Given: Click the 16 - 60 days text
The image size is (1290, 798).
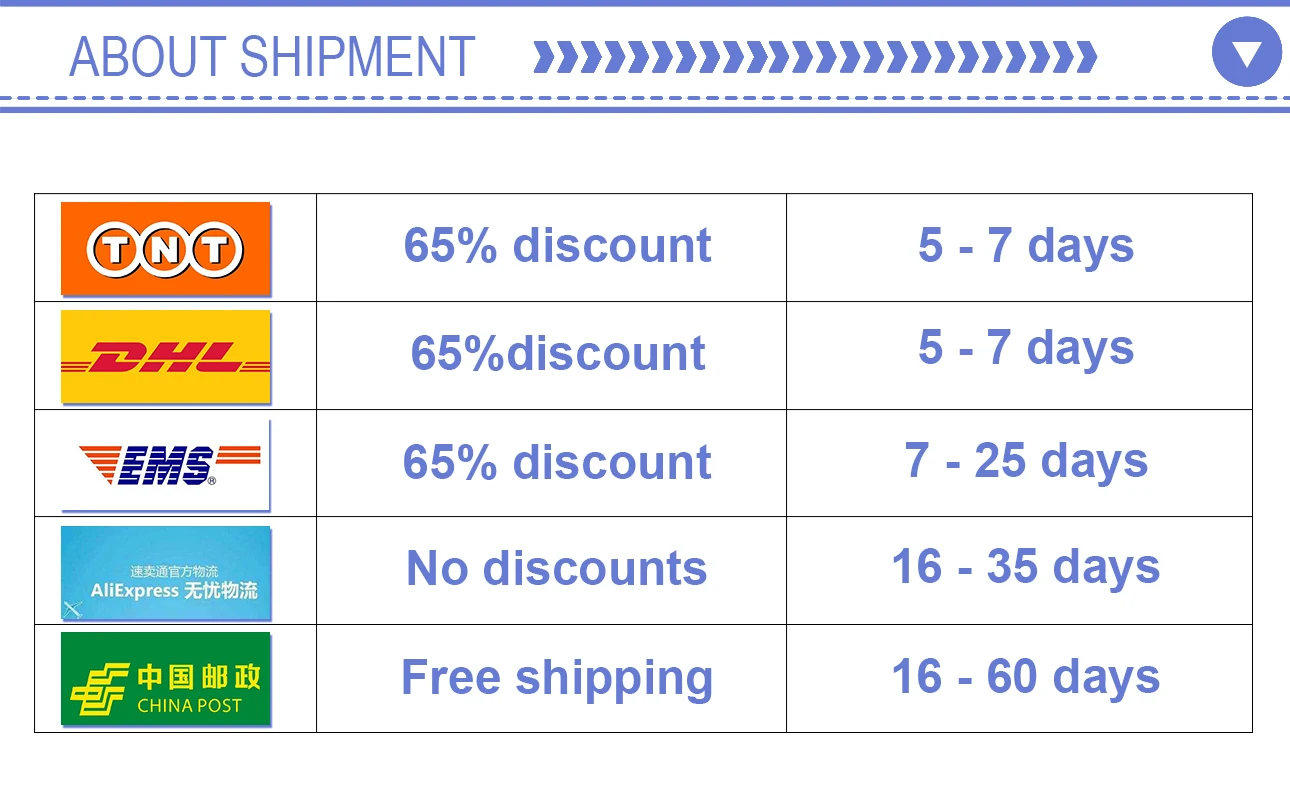Looking at the screenshot, I should (x=1026, y=676).
